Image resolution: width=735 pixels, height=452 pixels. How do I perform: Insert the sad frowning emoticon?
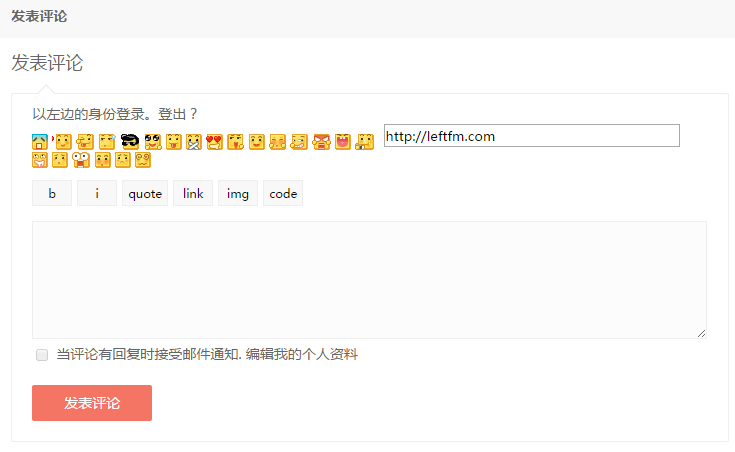123,160
